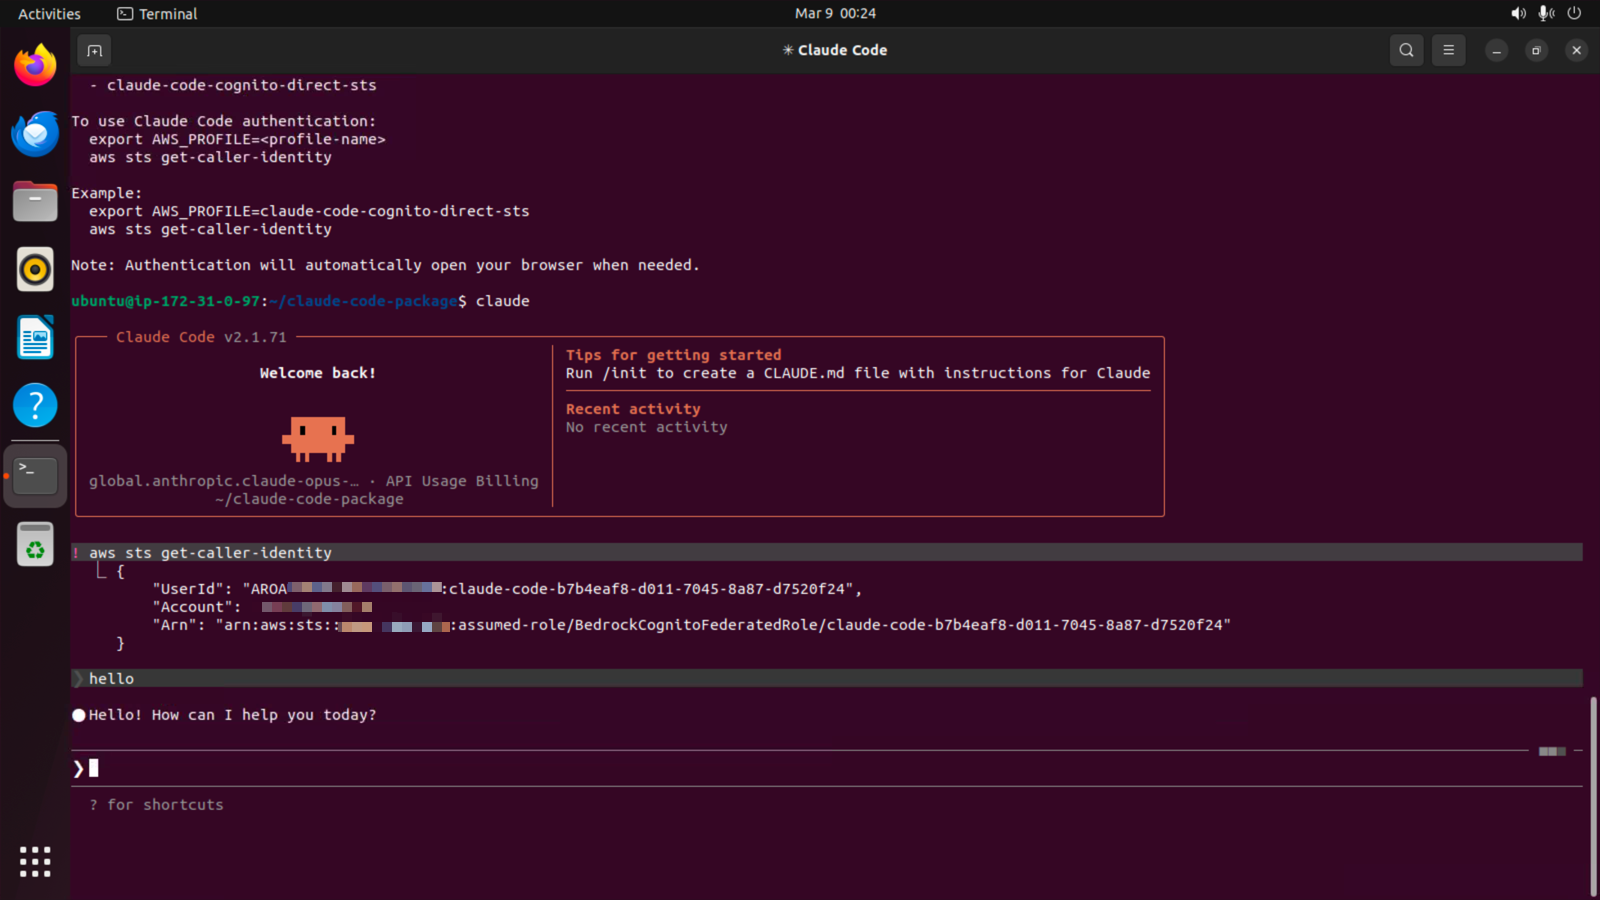Open the Terminal app menu
This screenshot has height=900, width=1600.
pyautogui.click(x=157, y=14)
